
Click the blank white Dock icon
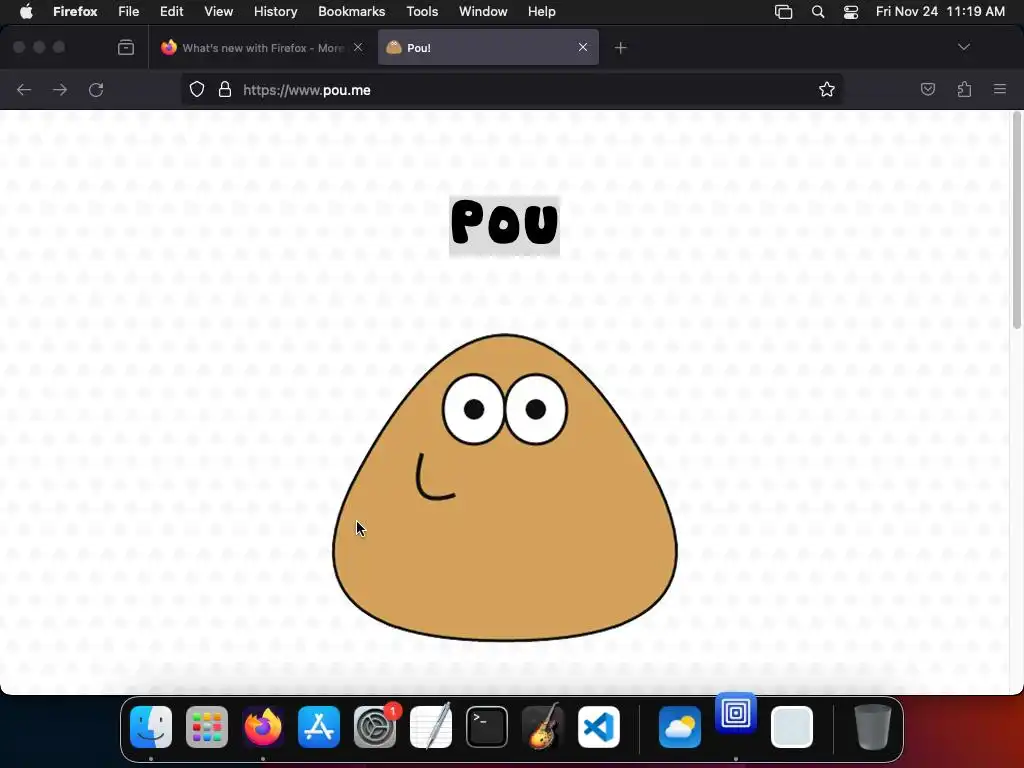pyautogui.click(x=792, y=726)
